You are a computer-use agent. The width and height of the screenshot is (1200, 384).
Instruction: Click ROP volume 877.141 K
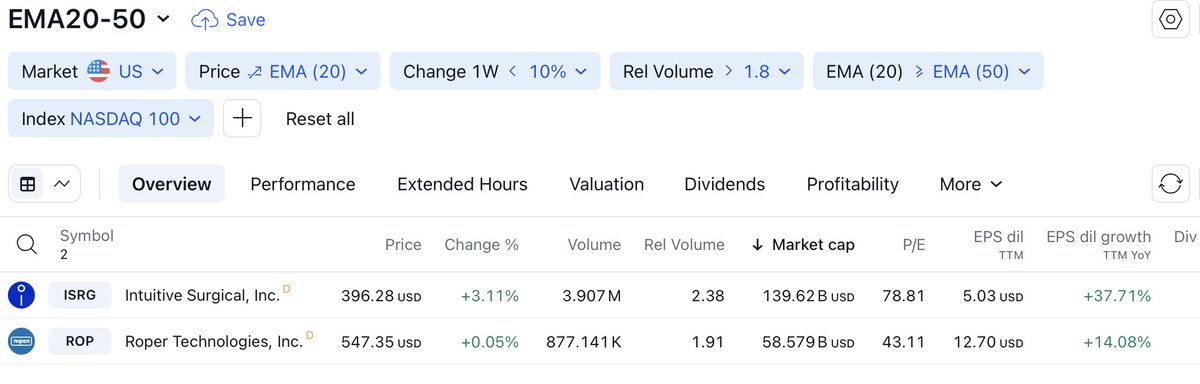[x=583, y=342]
